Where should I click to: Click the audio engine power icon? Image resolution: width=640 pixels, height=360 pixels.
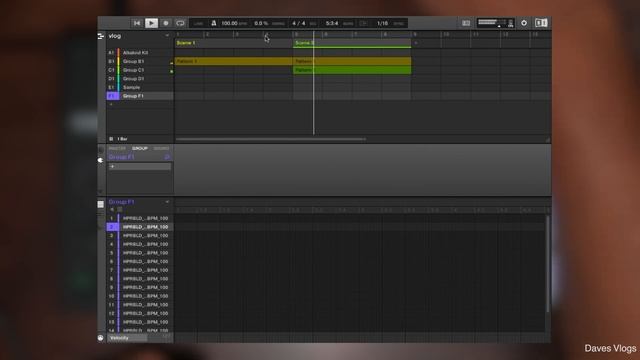click(524, 23)
